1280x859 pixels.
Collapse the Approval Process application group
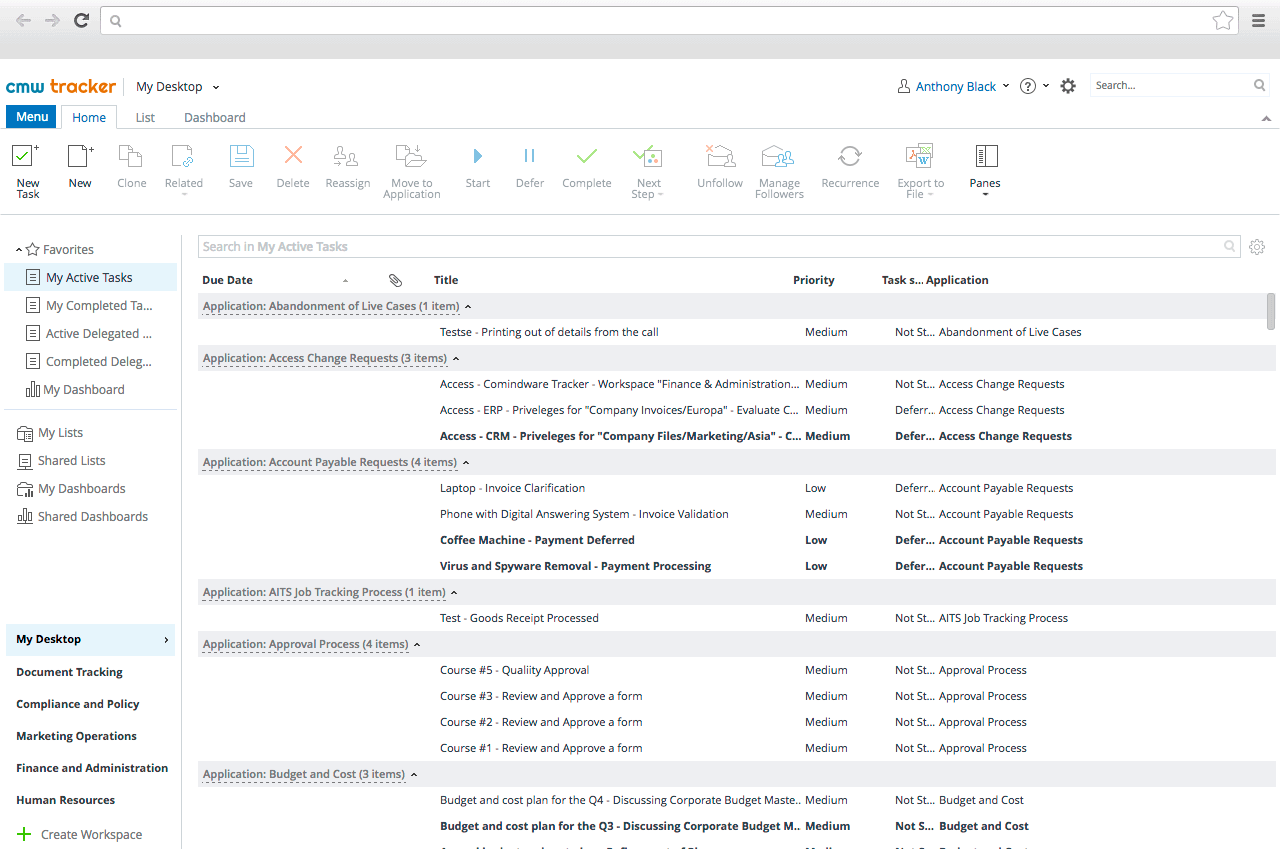417,644
